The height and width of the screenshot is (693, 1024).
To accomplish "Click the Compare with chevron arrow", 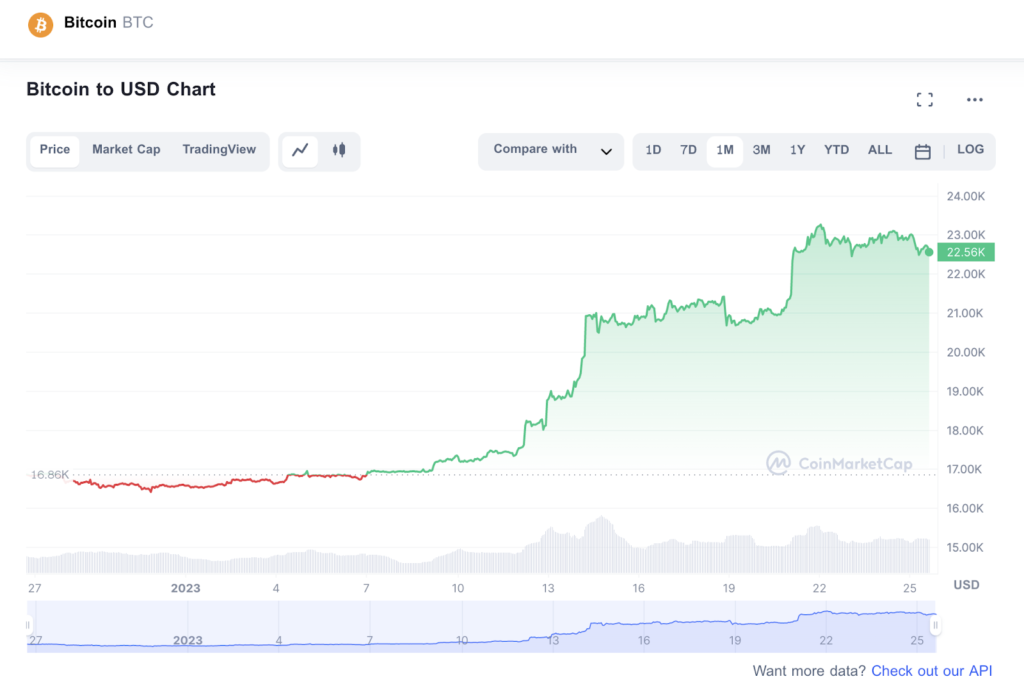I will (x=606, y=152).
